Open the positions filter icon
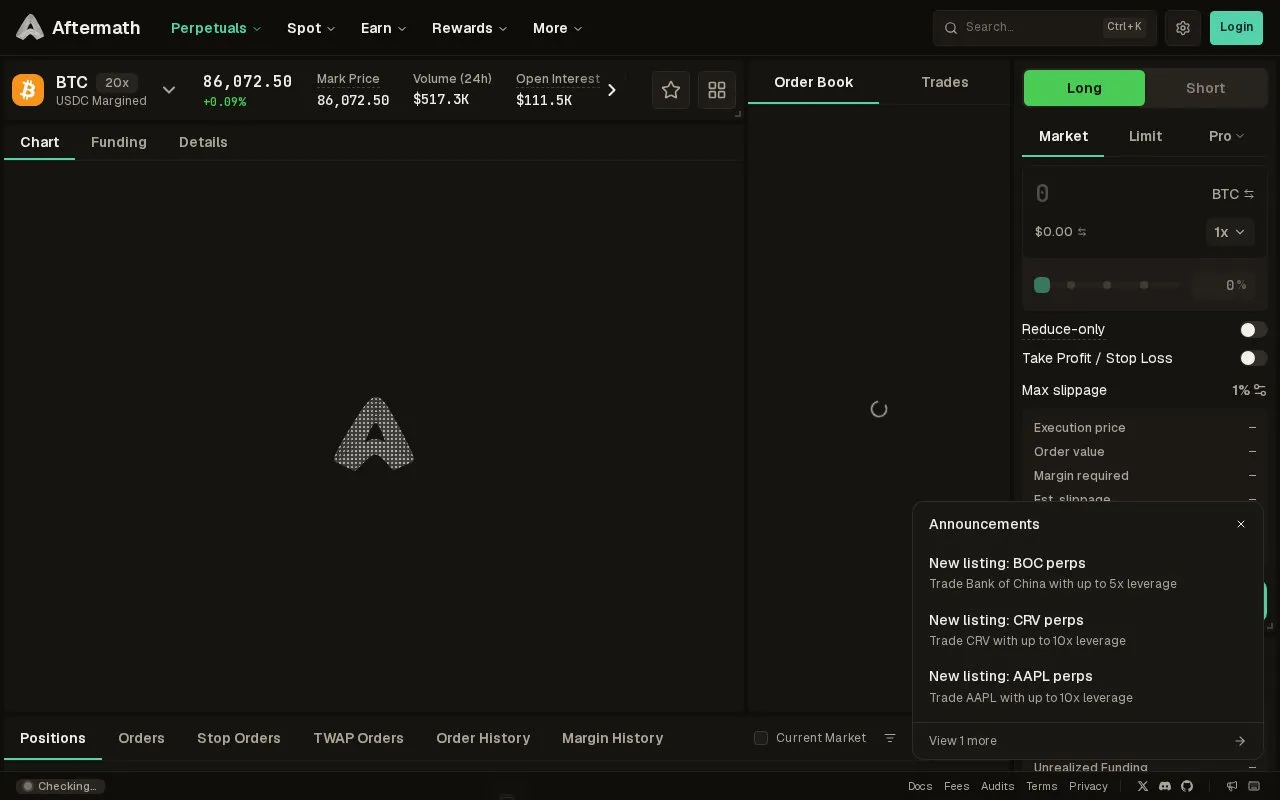1280x800 pixels. click(x=890, y=738)
